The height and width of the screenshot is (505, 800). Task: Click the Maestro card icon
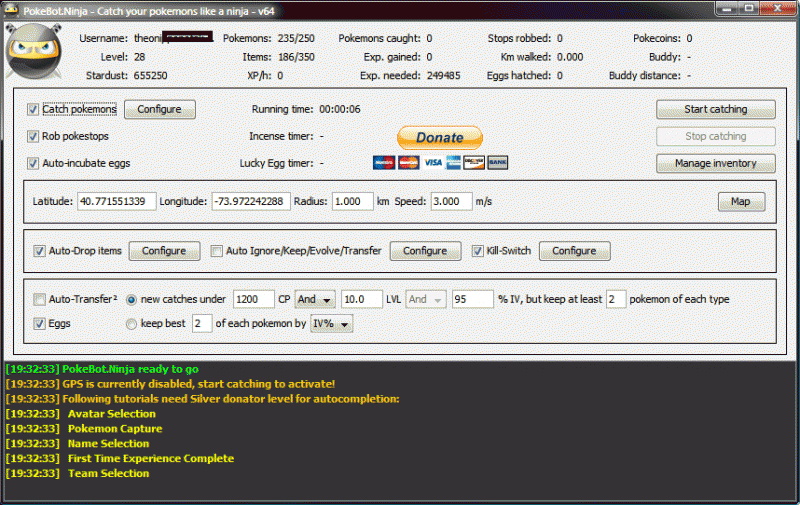point(384,163)
